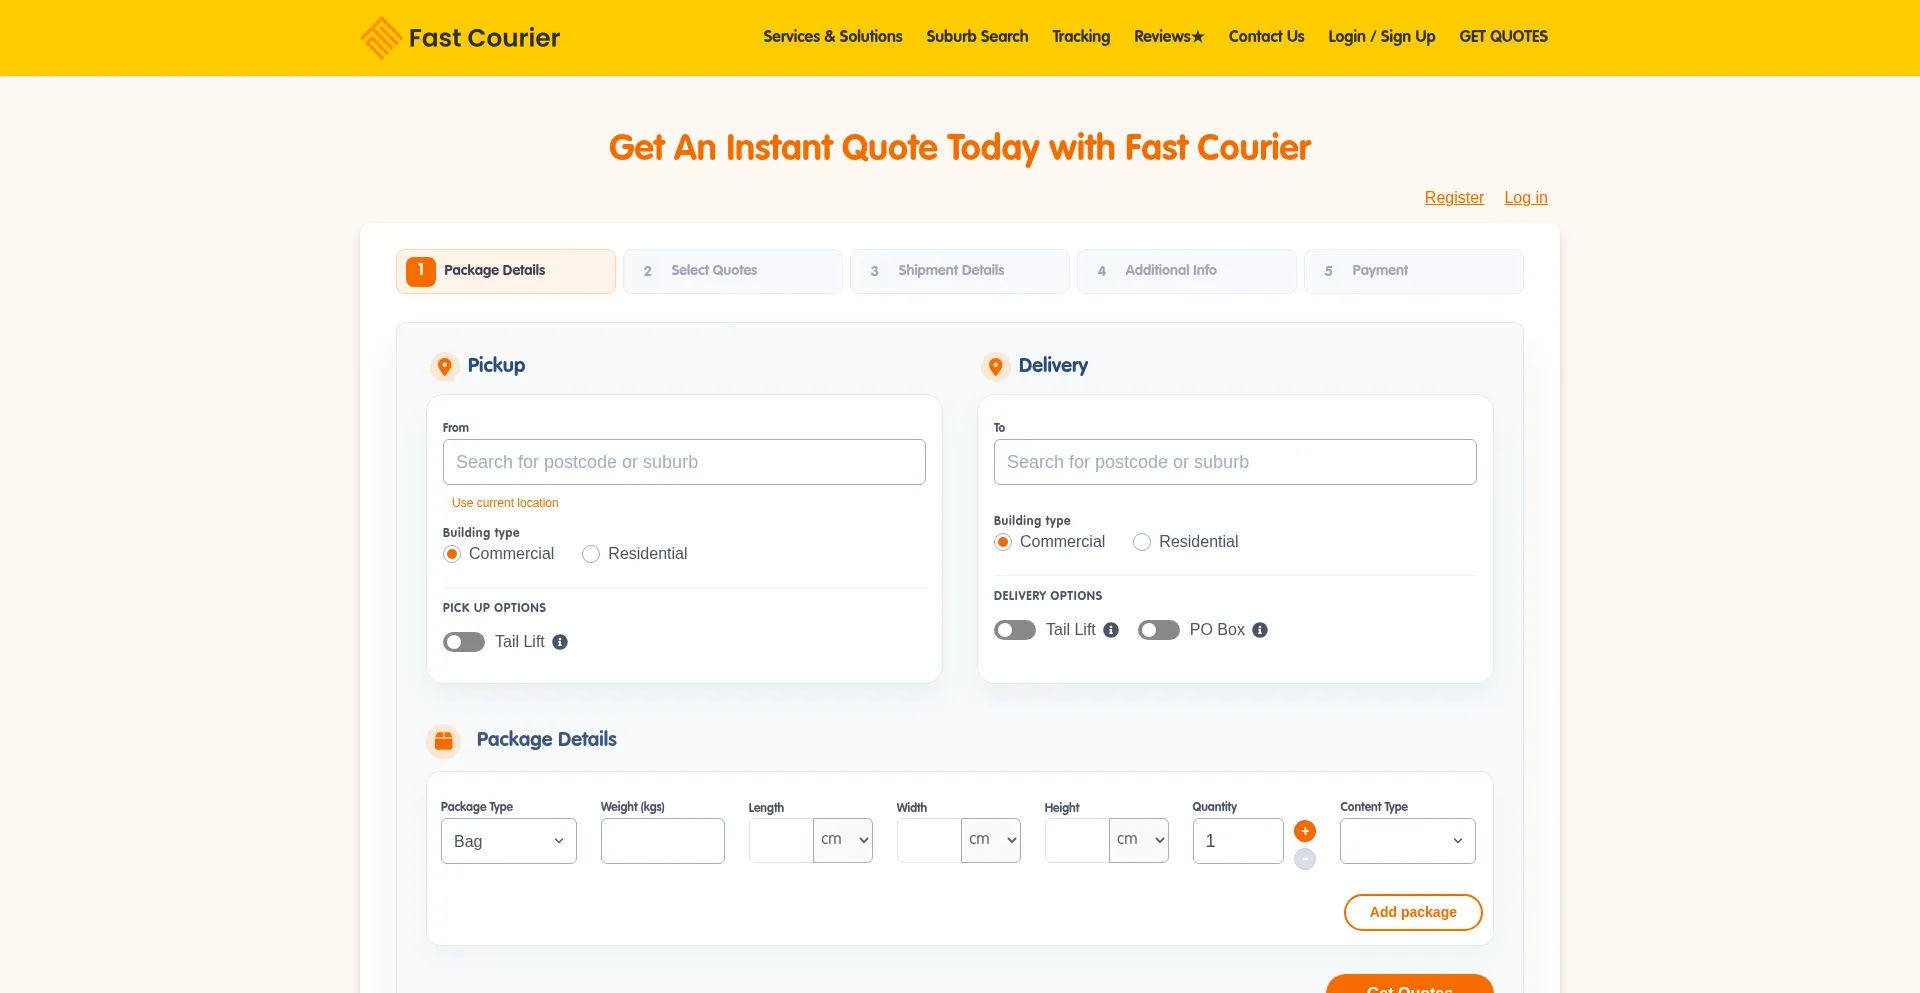The width and height of the screenshot is (1920, 993).
Task: Open Services & Solutions menu
Action: [833, 37]
